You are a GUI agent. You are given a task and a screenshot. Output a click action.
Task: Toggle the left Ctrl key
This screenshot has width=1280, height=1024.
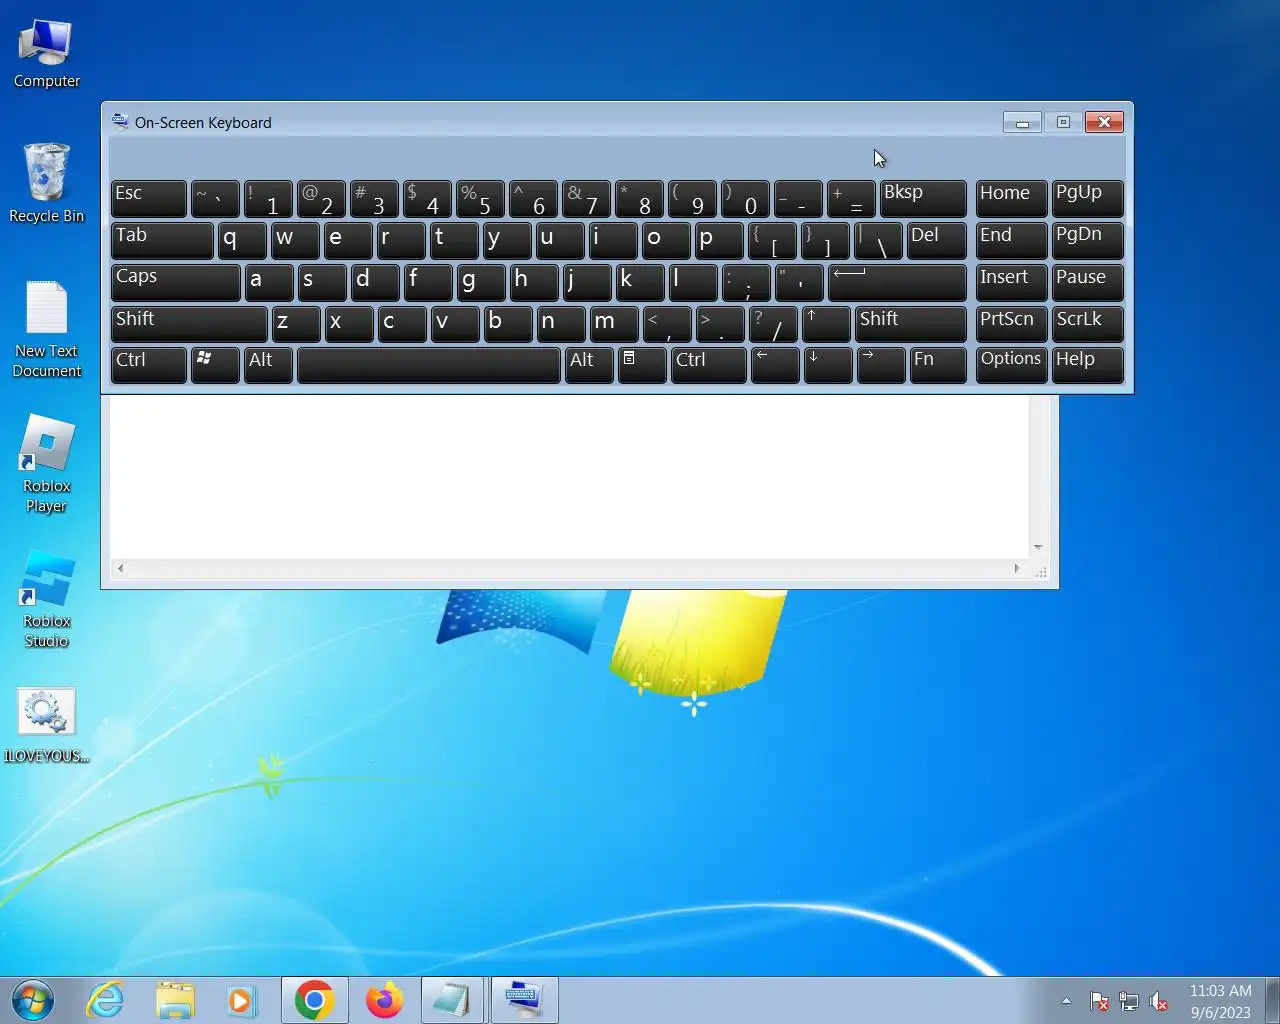(x=149, y=365)
